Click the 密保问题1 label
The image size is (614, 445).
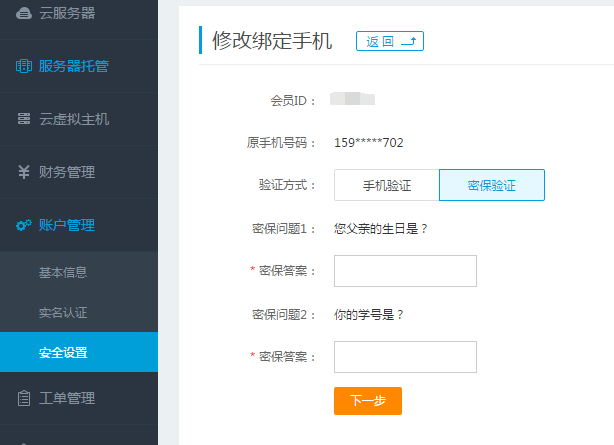[284, 228]
